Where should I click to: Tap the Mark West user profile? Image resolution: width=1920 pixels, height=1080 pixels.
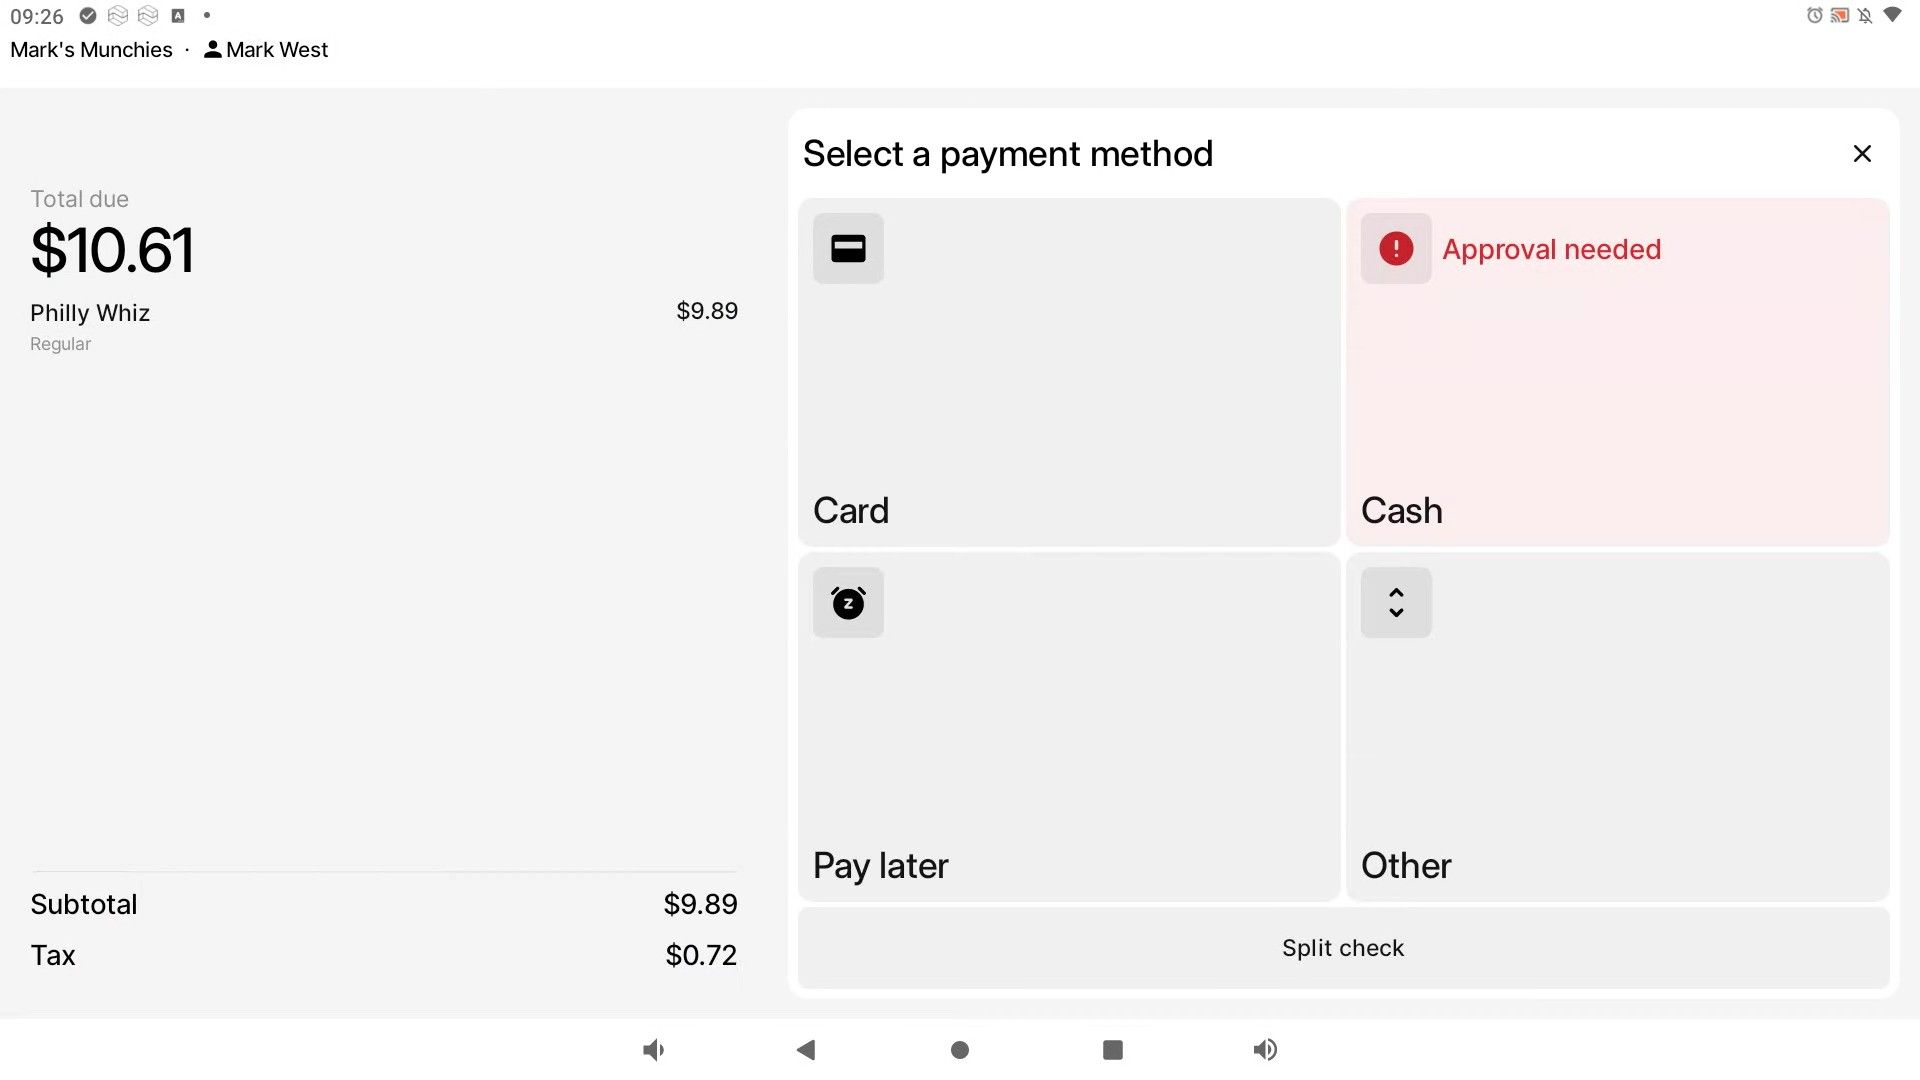[x=266, y=50]
